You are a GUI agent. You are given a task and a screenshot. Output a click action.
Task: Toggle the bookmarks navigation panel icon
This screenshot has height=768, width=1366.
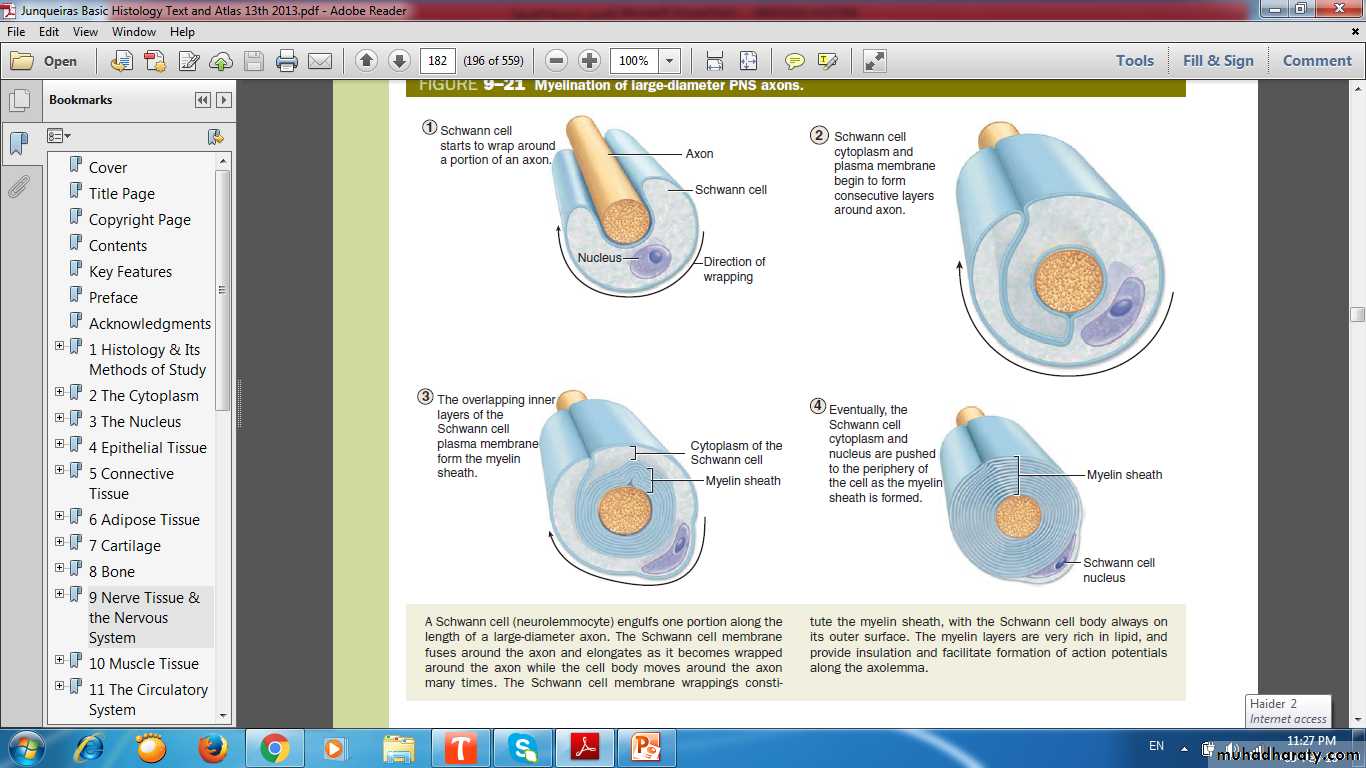[19, 144]
